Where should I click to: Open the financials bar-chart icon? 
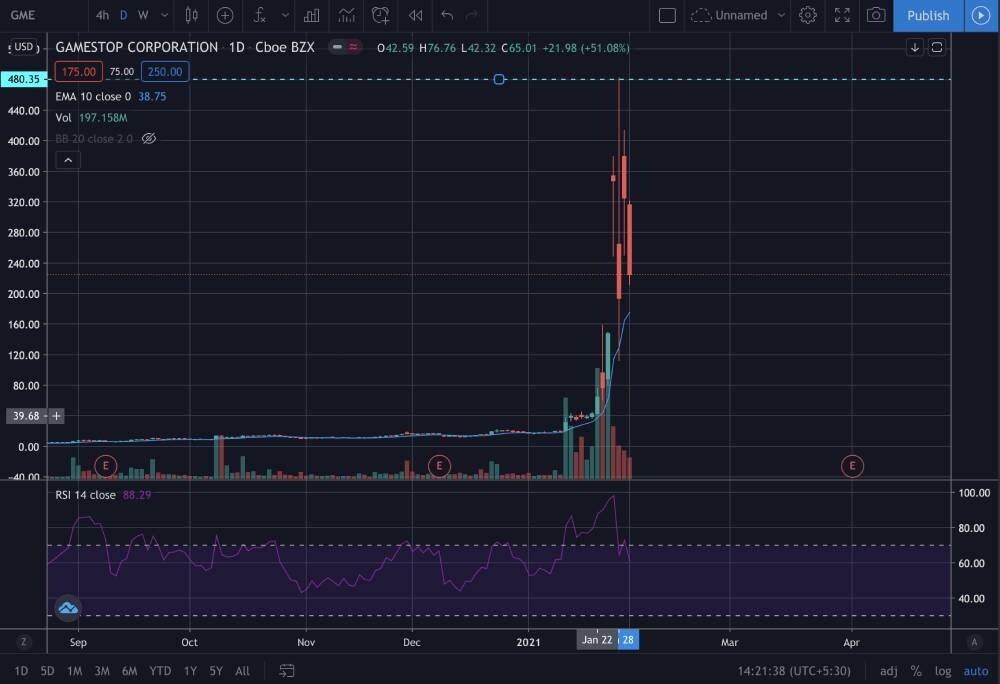[312, 15]
